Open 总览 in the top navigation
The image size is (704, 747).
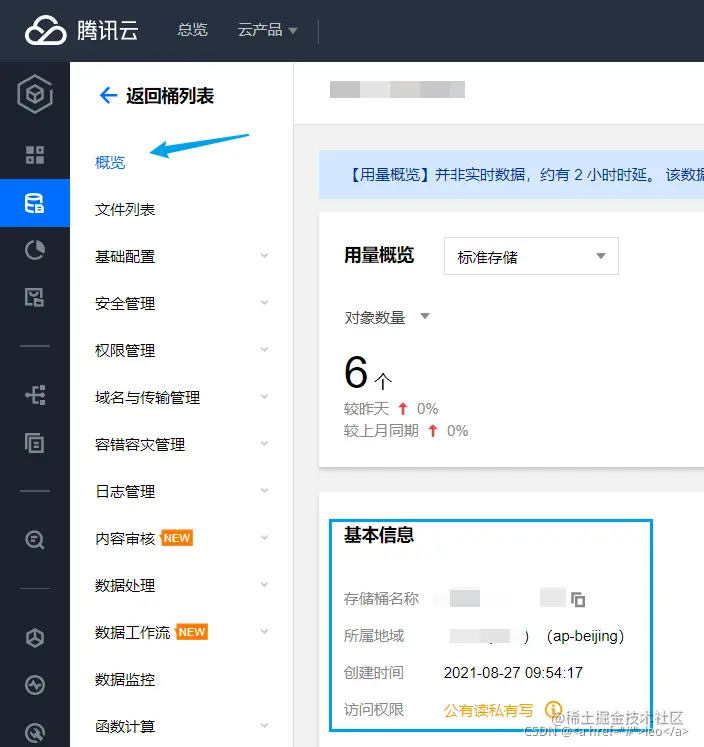tap(192, 30)
